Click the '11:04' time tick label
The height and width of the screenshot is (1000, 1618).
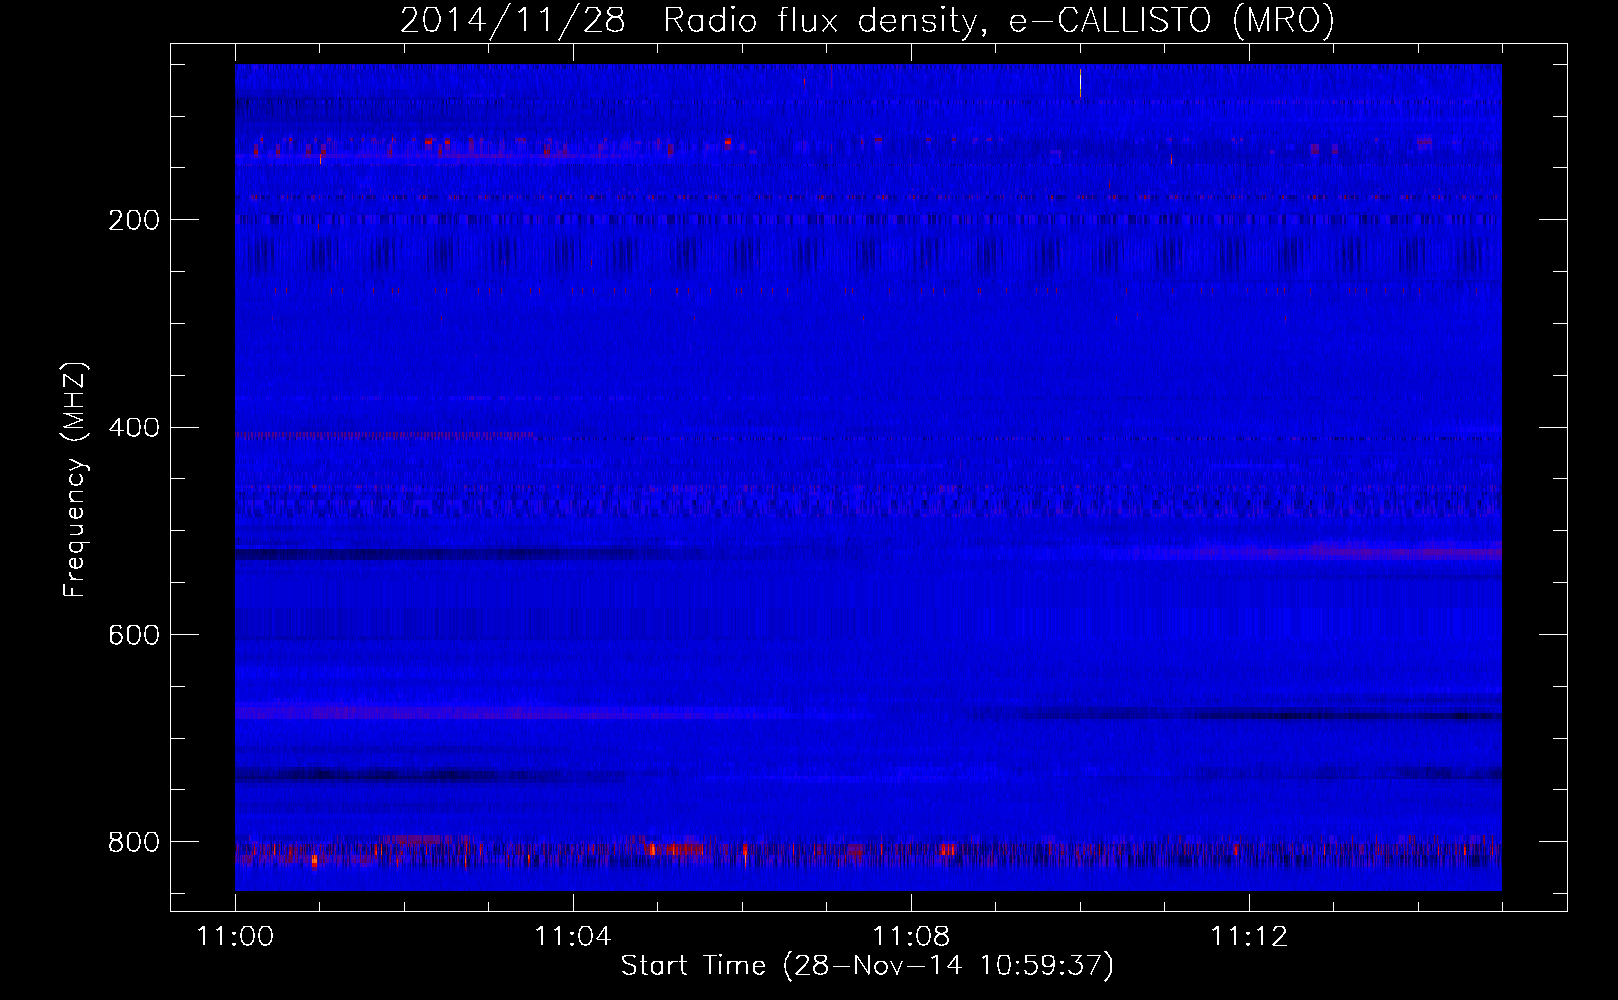573,936
